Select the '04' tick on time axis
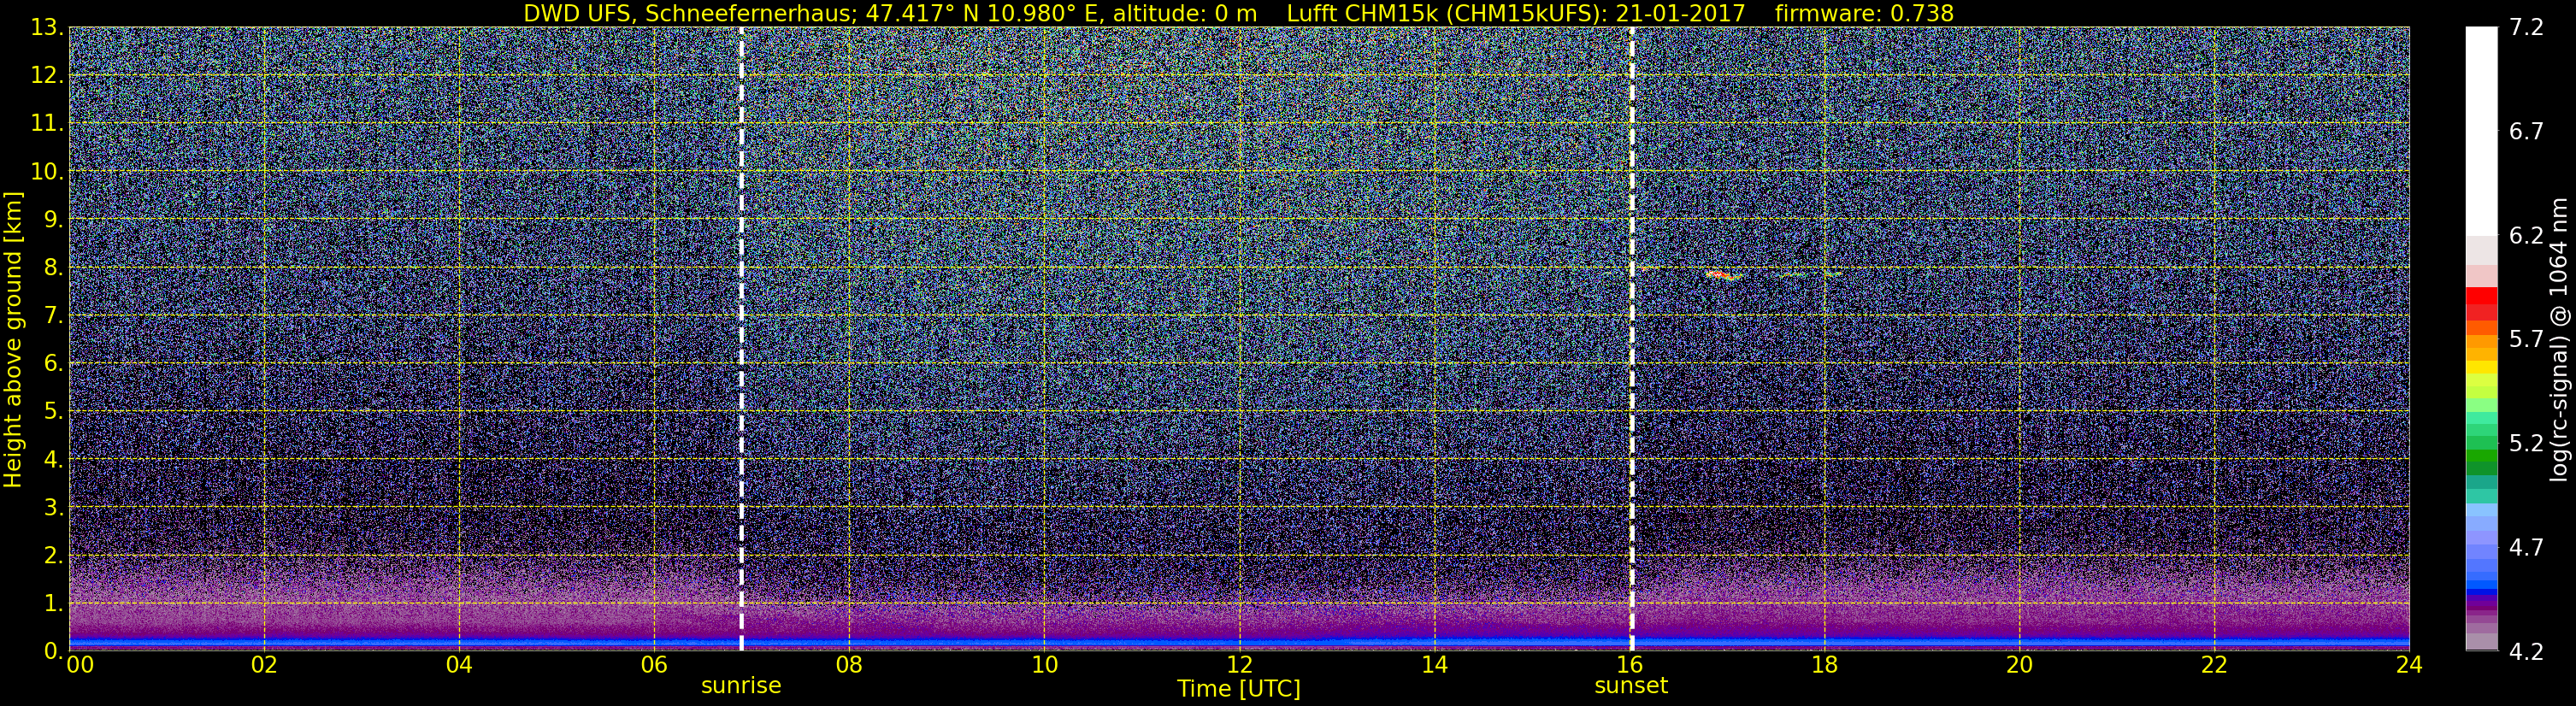Viewport: 2576px width, 706px height. point(458,665)
